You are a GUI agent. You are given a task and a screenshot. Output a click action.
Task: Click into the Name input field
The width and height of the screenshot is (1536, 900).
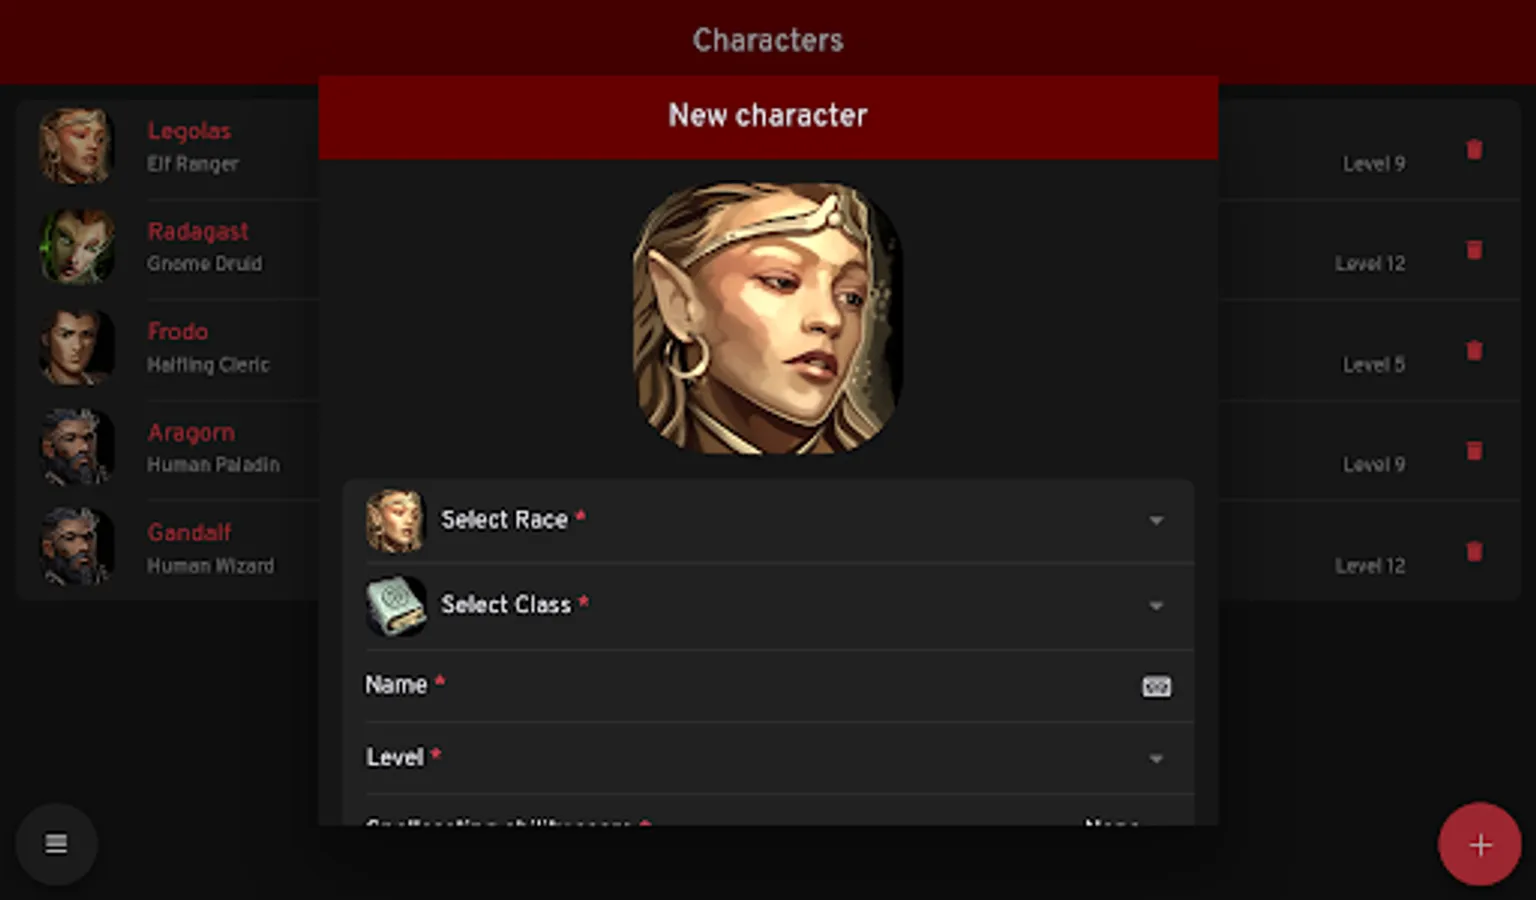click(768, 686)
